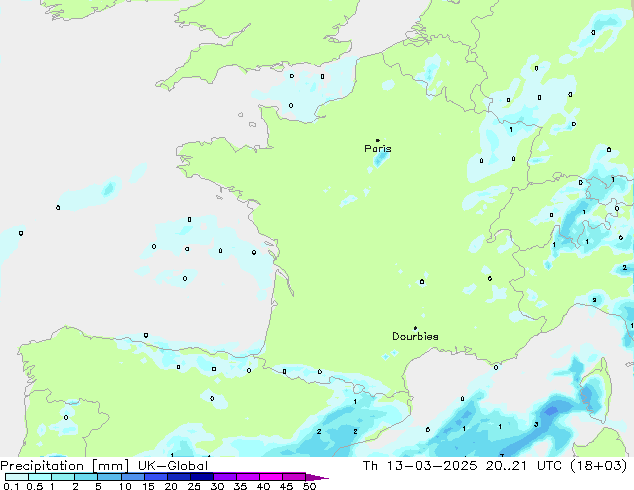Click the 25–30 mm dark navy legend swatch
This screenshot has height=490, width=634.
tap(201, 477)
